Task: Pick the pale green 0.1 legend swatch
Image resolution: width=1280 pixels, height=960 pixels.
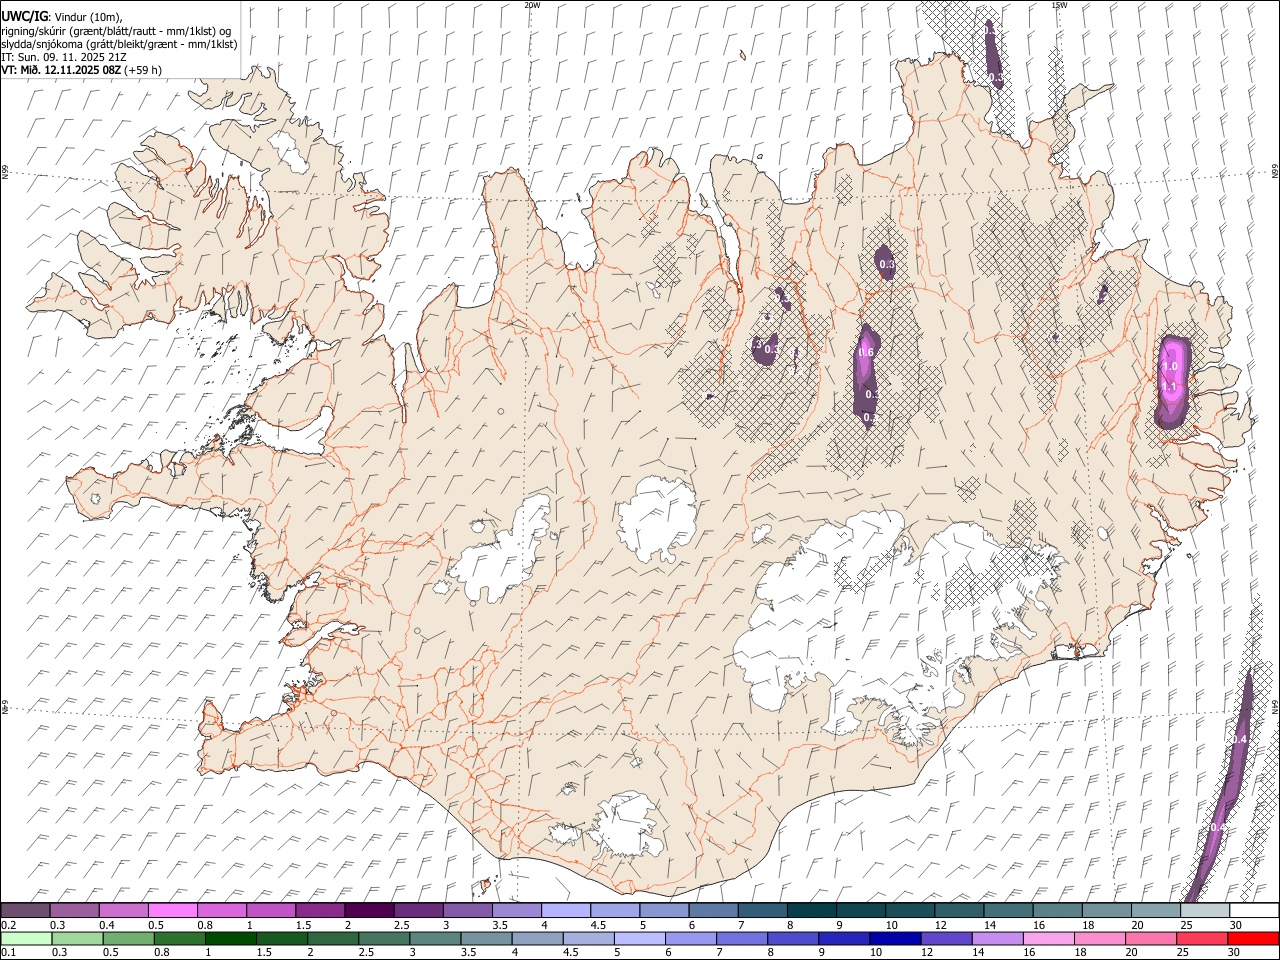Action: pyautogui.click(x=25, y=938)
